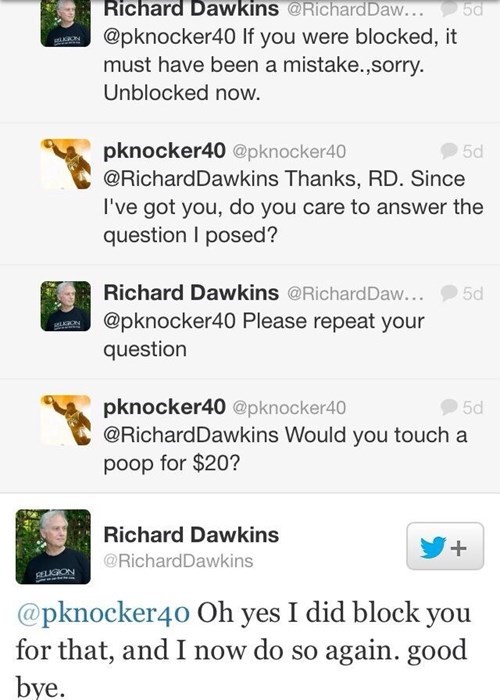Open pknocker40 avatar on '$20' tweet

point(66,420)
